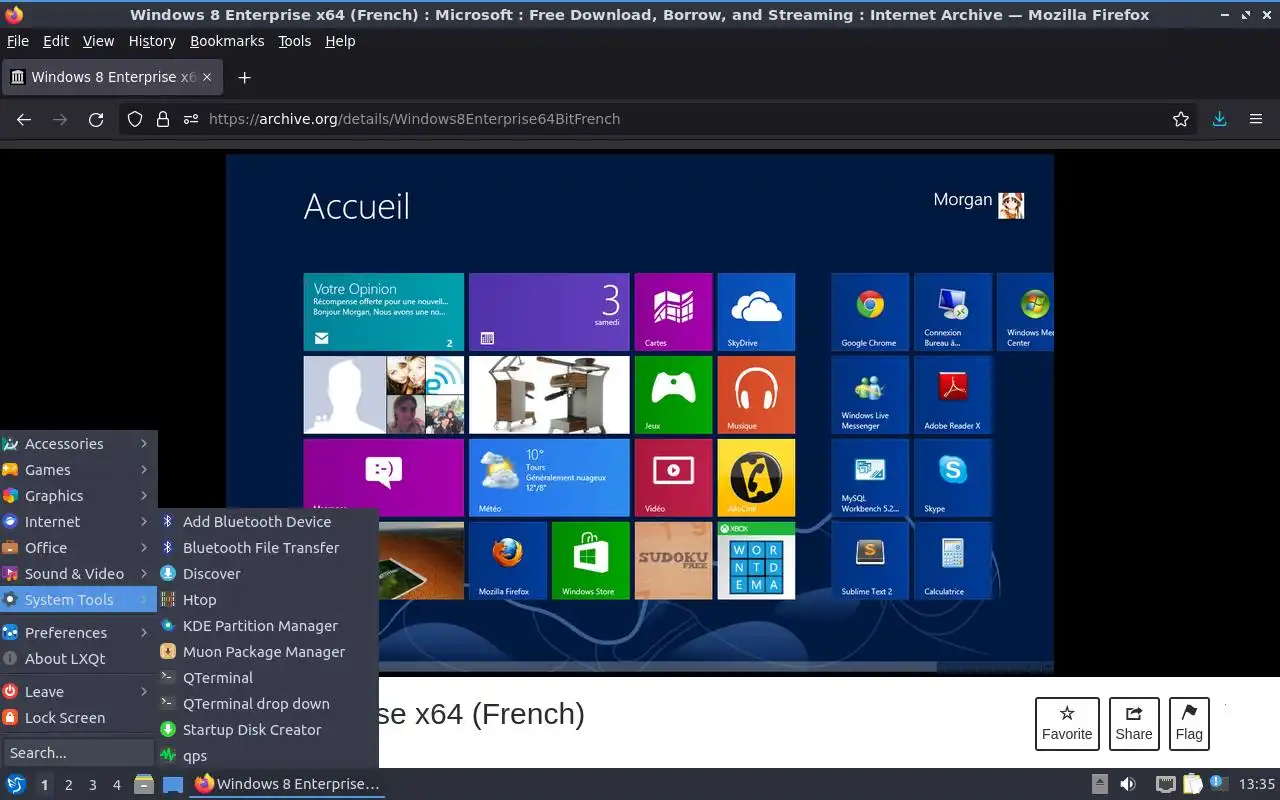Click the LXQt start menu button
Screen dimensions: 1280x800
[x=16, y=785]
